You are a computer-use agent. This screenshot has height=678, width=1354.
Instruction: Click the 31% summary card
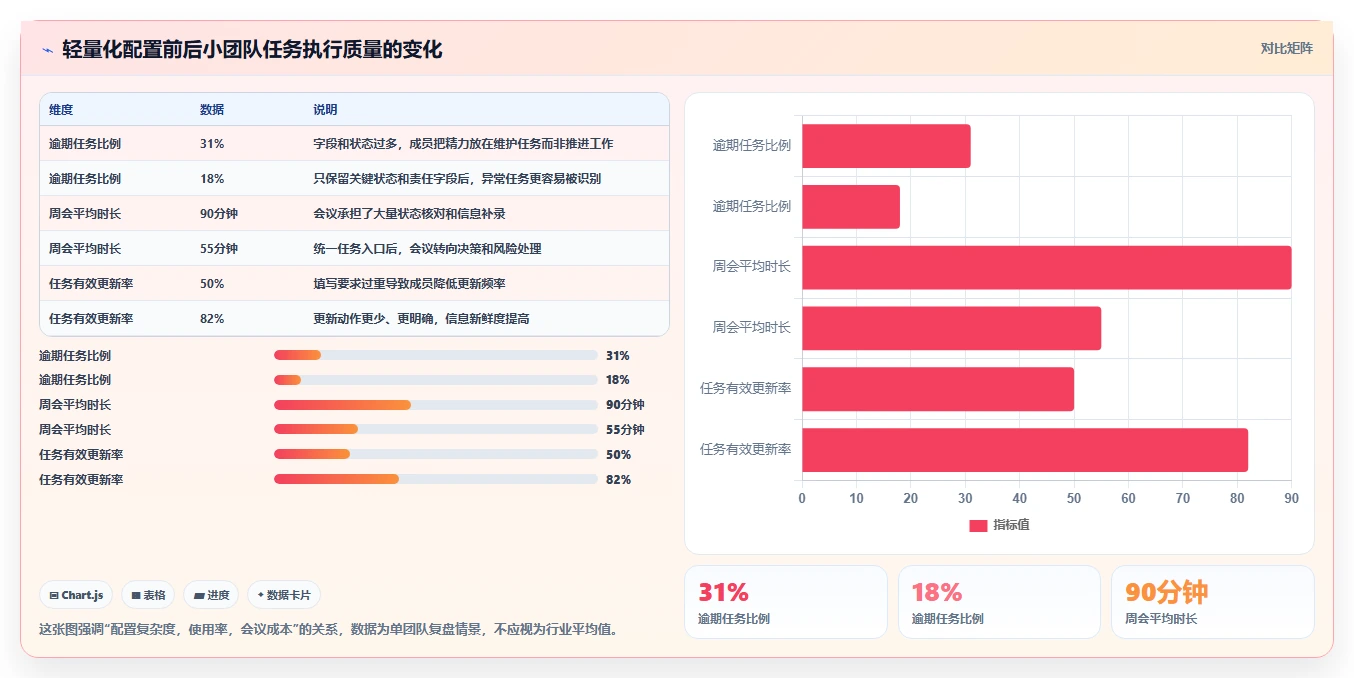(786, 602)
